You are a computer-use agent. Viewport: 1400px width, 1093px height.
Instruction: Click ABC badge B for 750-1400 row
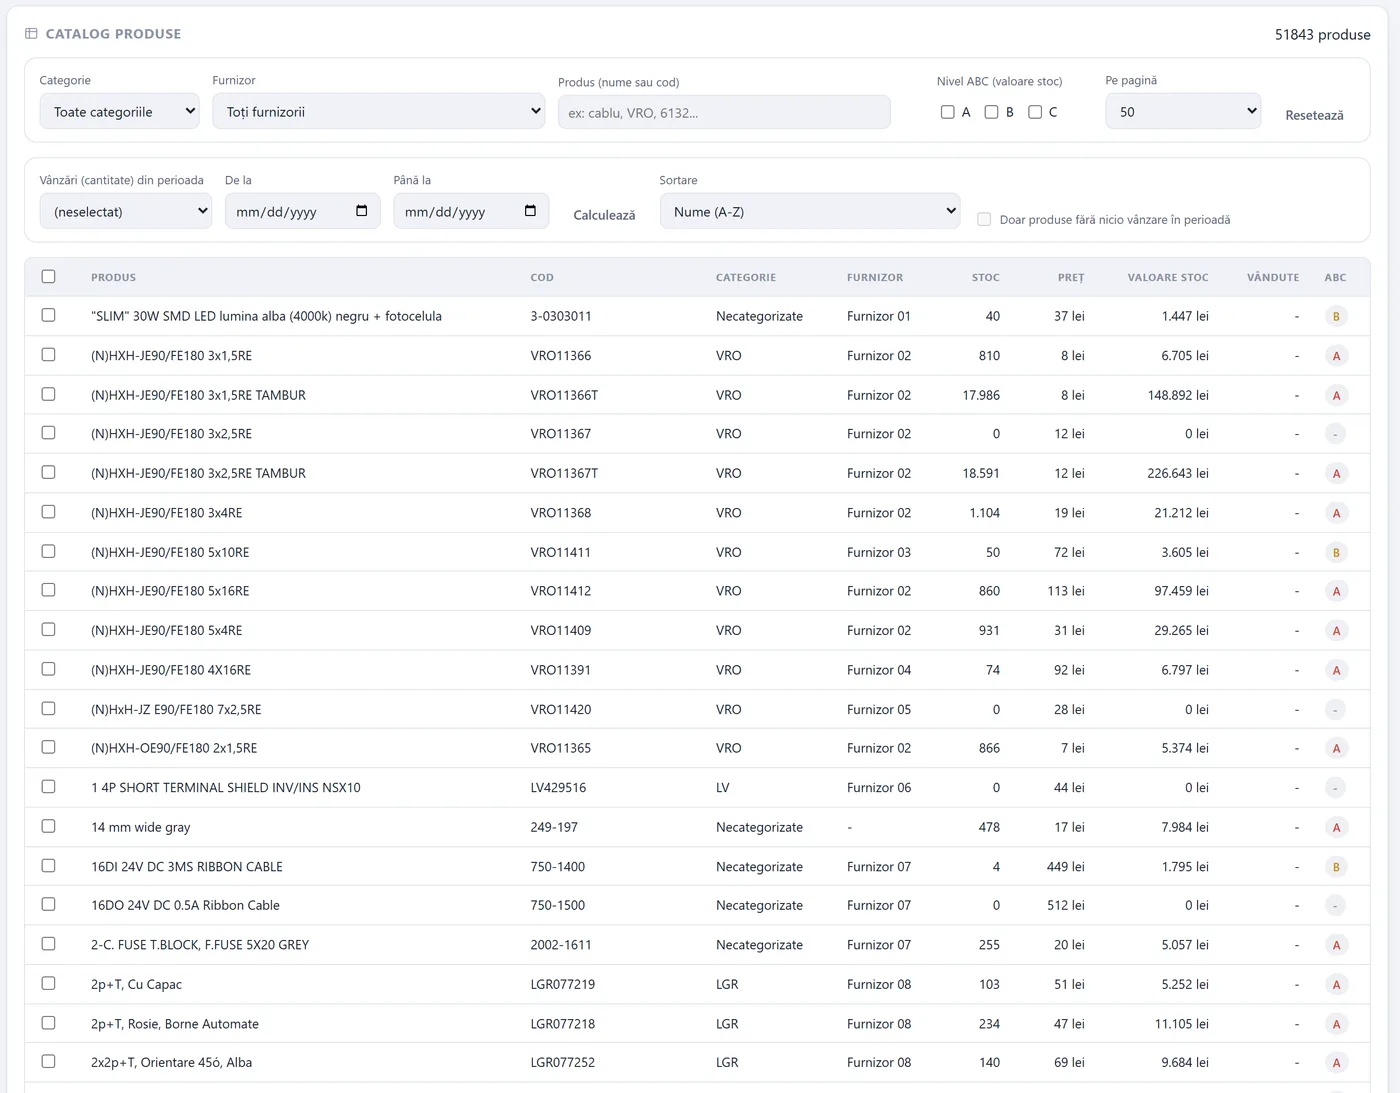pyautogui.click(x=1336, y=867)
